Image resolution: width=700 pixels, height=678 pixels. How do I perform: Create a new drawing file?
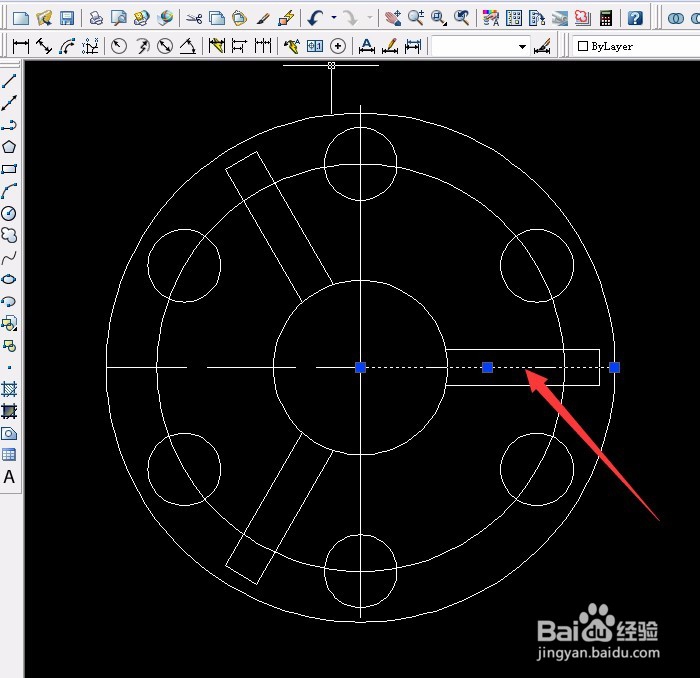click(21, 18)
